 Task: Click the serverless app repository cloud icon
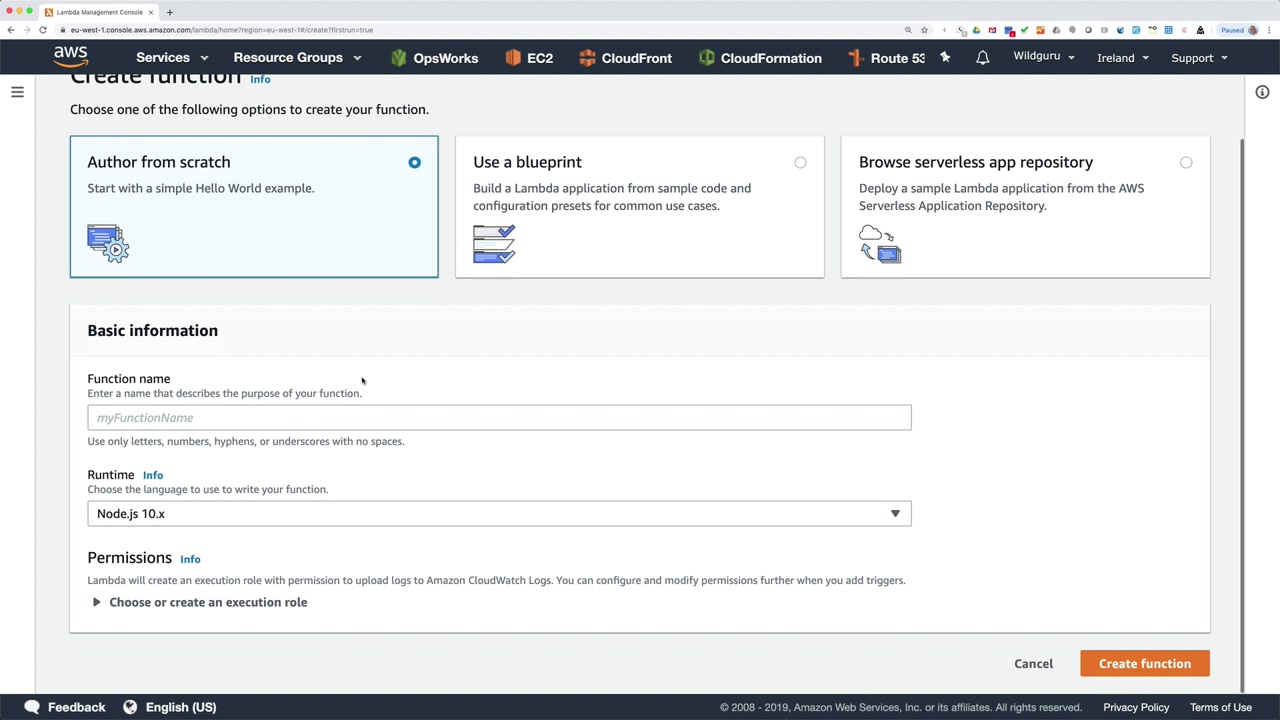880,244
